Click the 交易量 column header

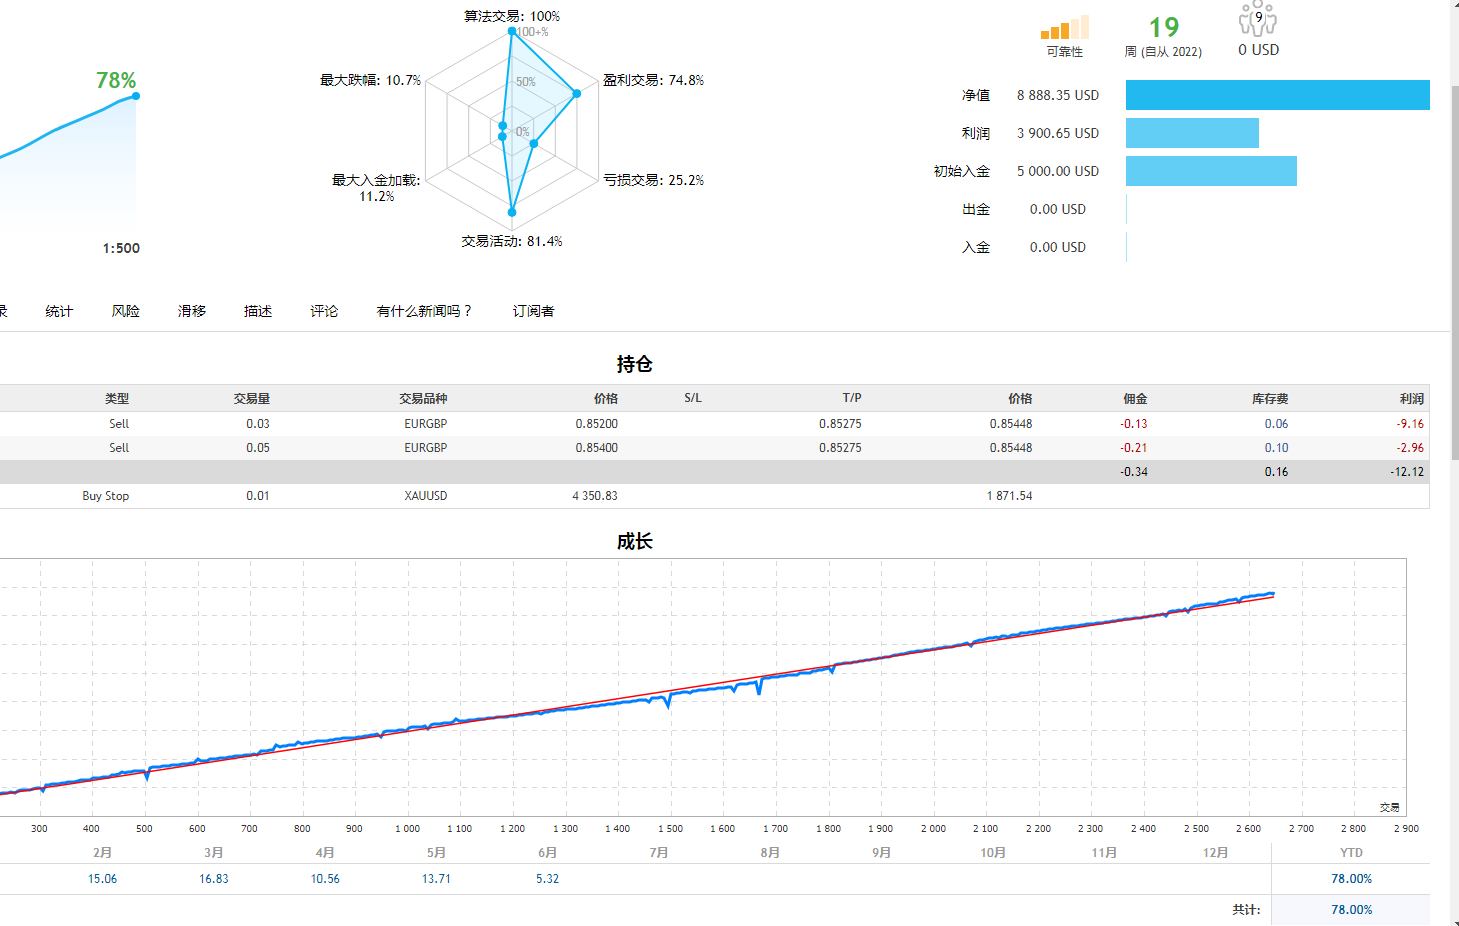[251, 398]
